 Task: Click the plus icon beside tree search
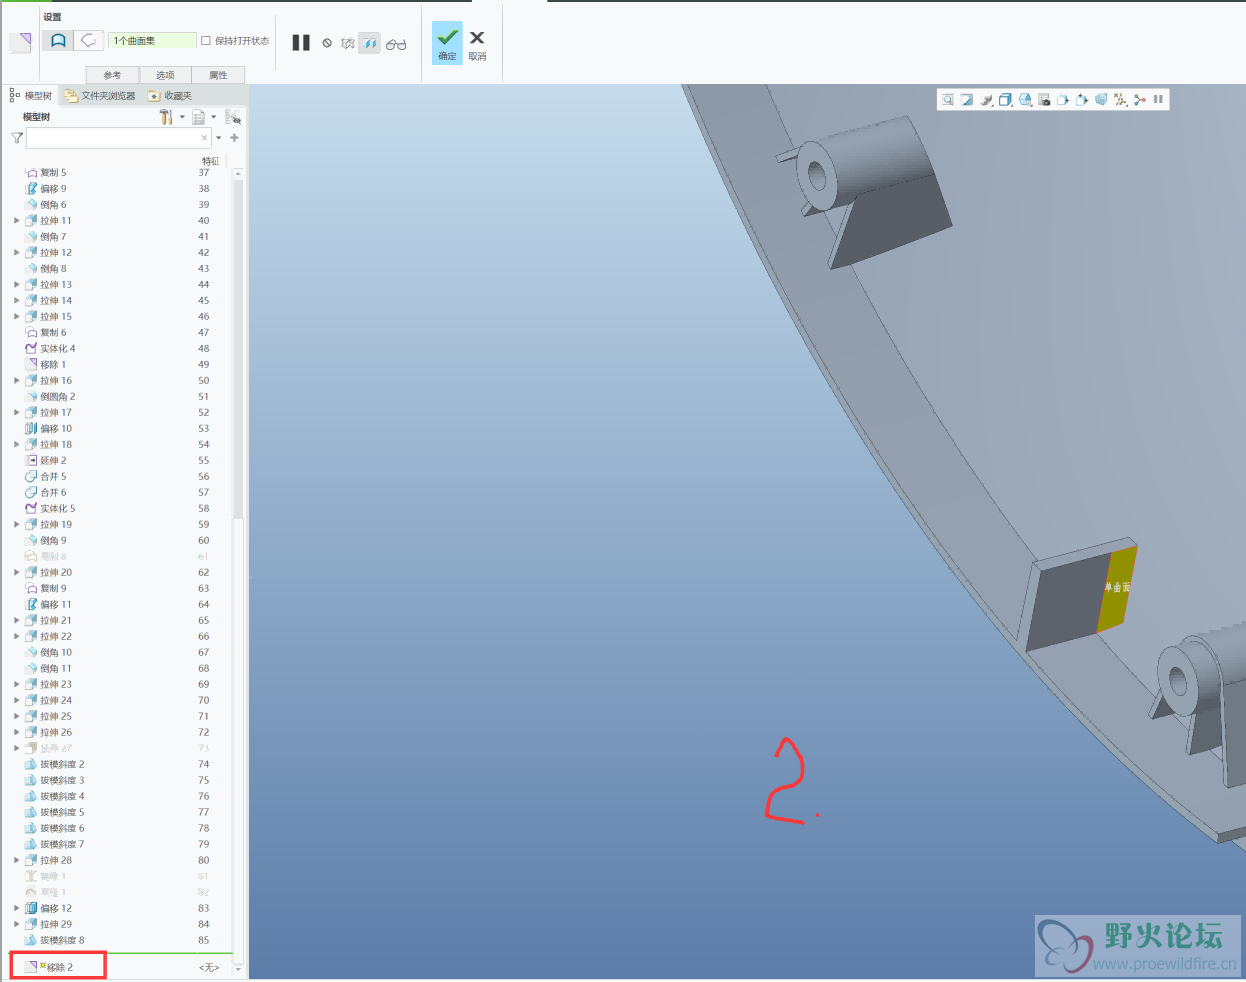coord(234,138)
